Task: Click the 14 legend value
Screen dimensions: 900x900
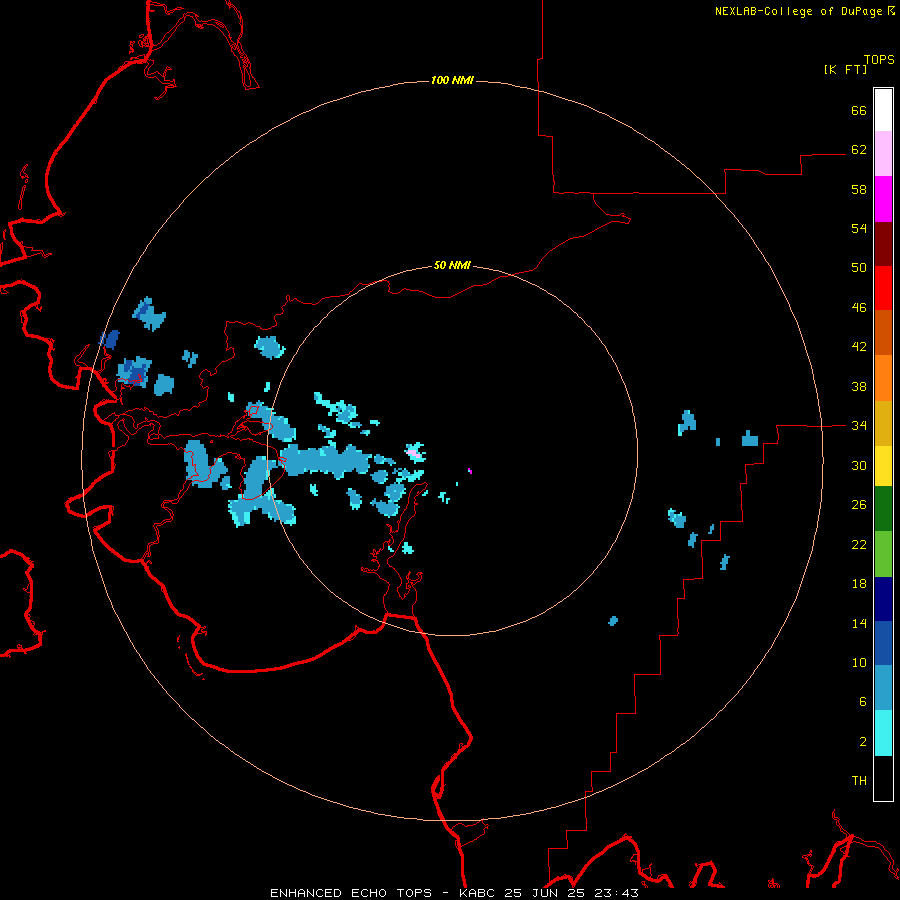Action: pyautogui.click(x=859, y=623)
